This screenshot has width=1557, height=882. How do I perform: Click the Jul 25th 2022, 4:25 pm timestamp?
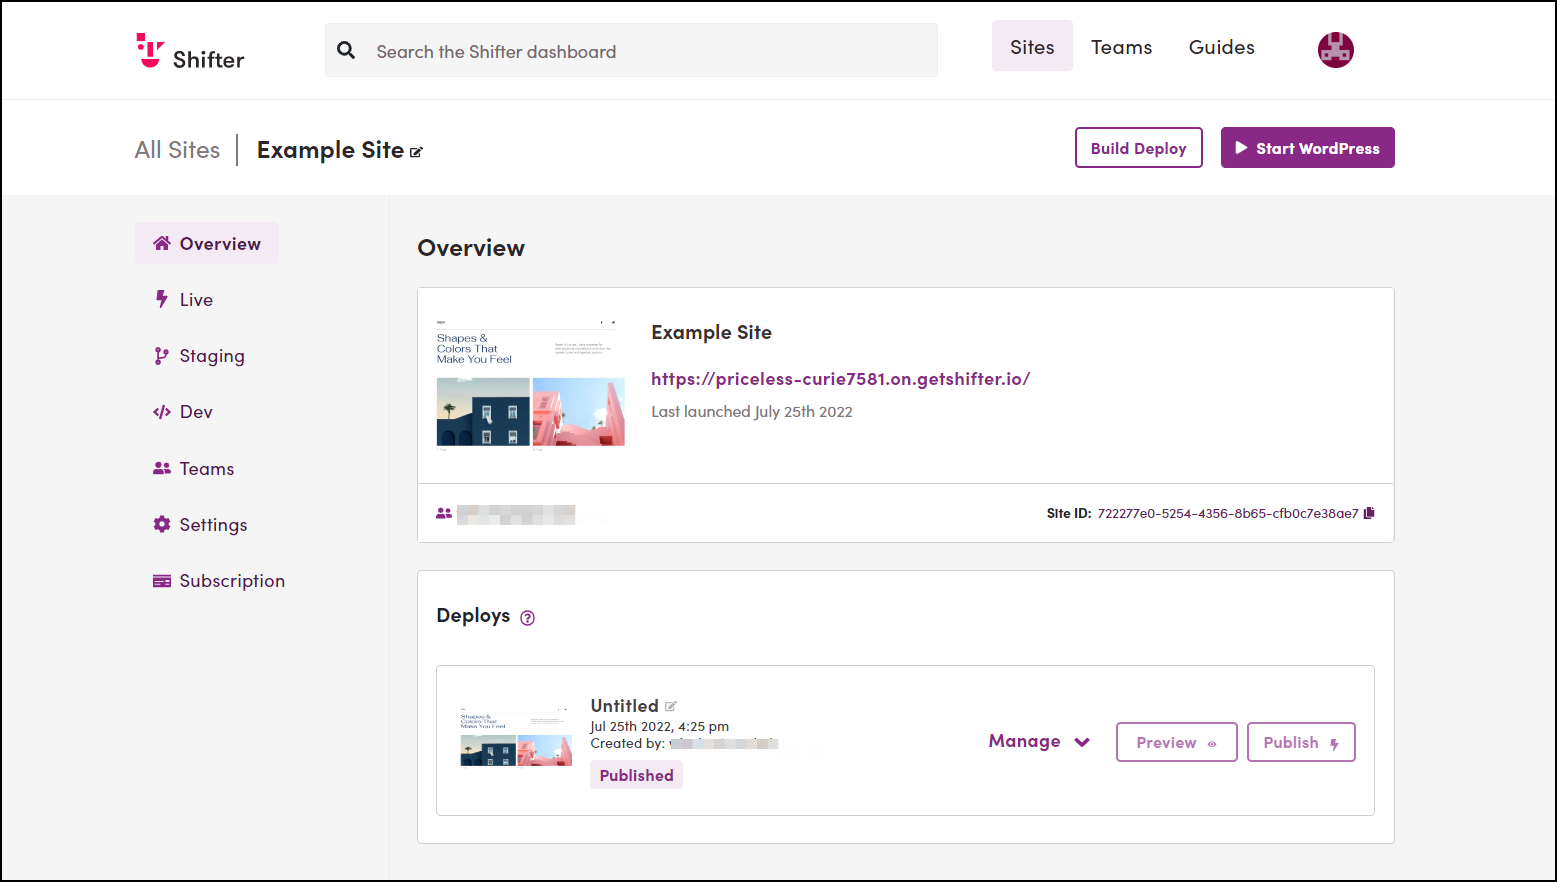pyautogui.click(x=659, y=727)
